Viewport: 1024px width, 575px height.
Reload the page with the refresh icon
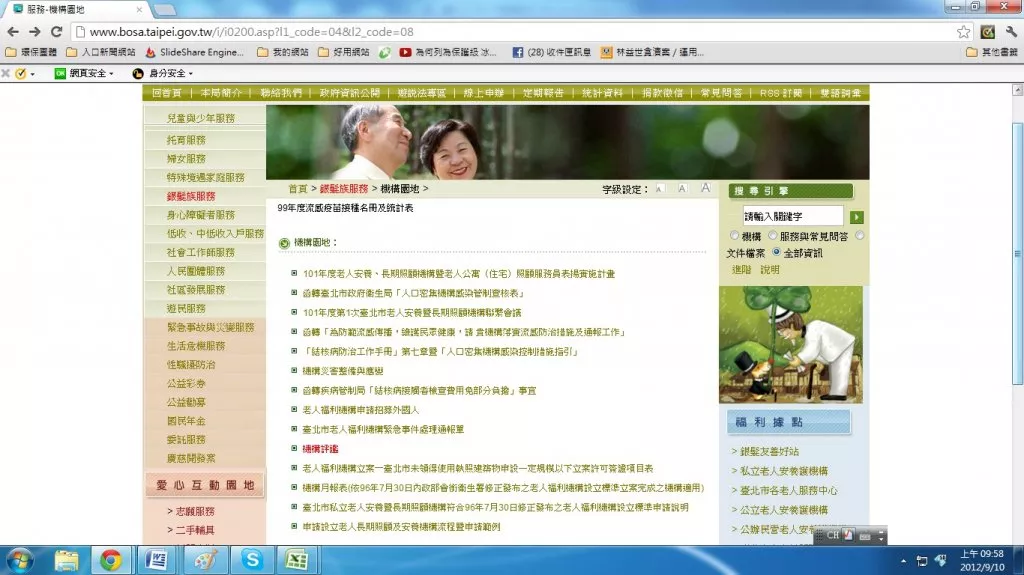57,31
